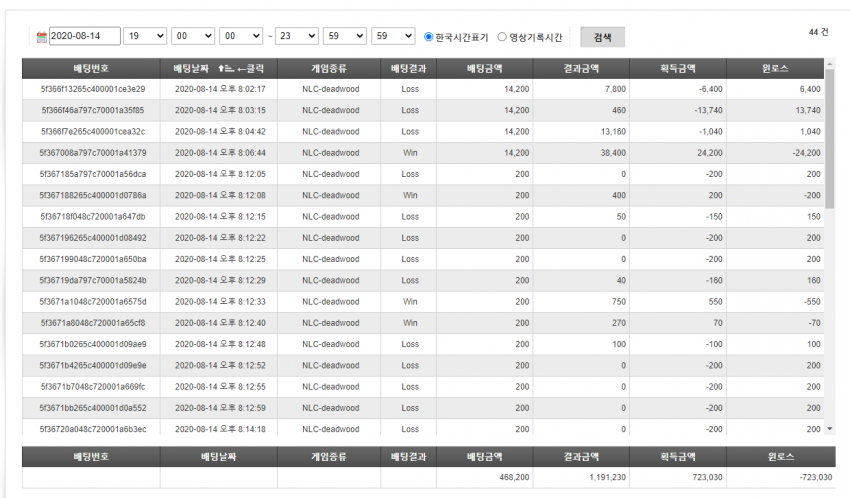The image size is (850, 498).
Task: Select betting ID 5f36719da797c70001a5824b
Action: (x=93, y=280)
